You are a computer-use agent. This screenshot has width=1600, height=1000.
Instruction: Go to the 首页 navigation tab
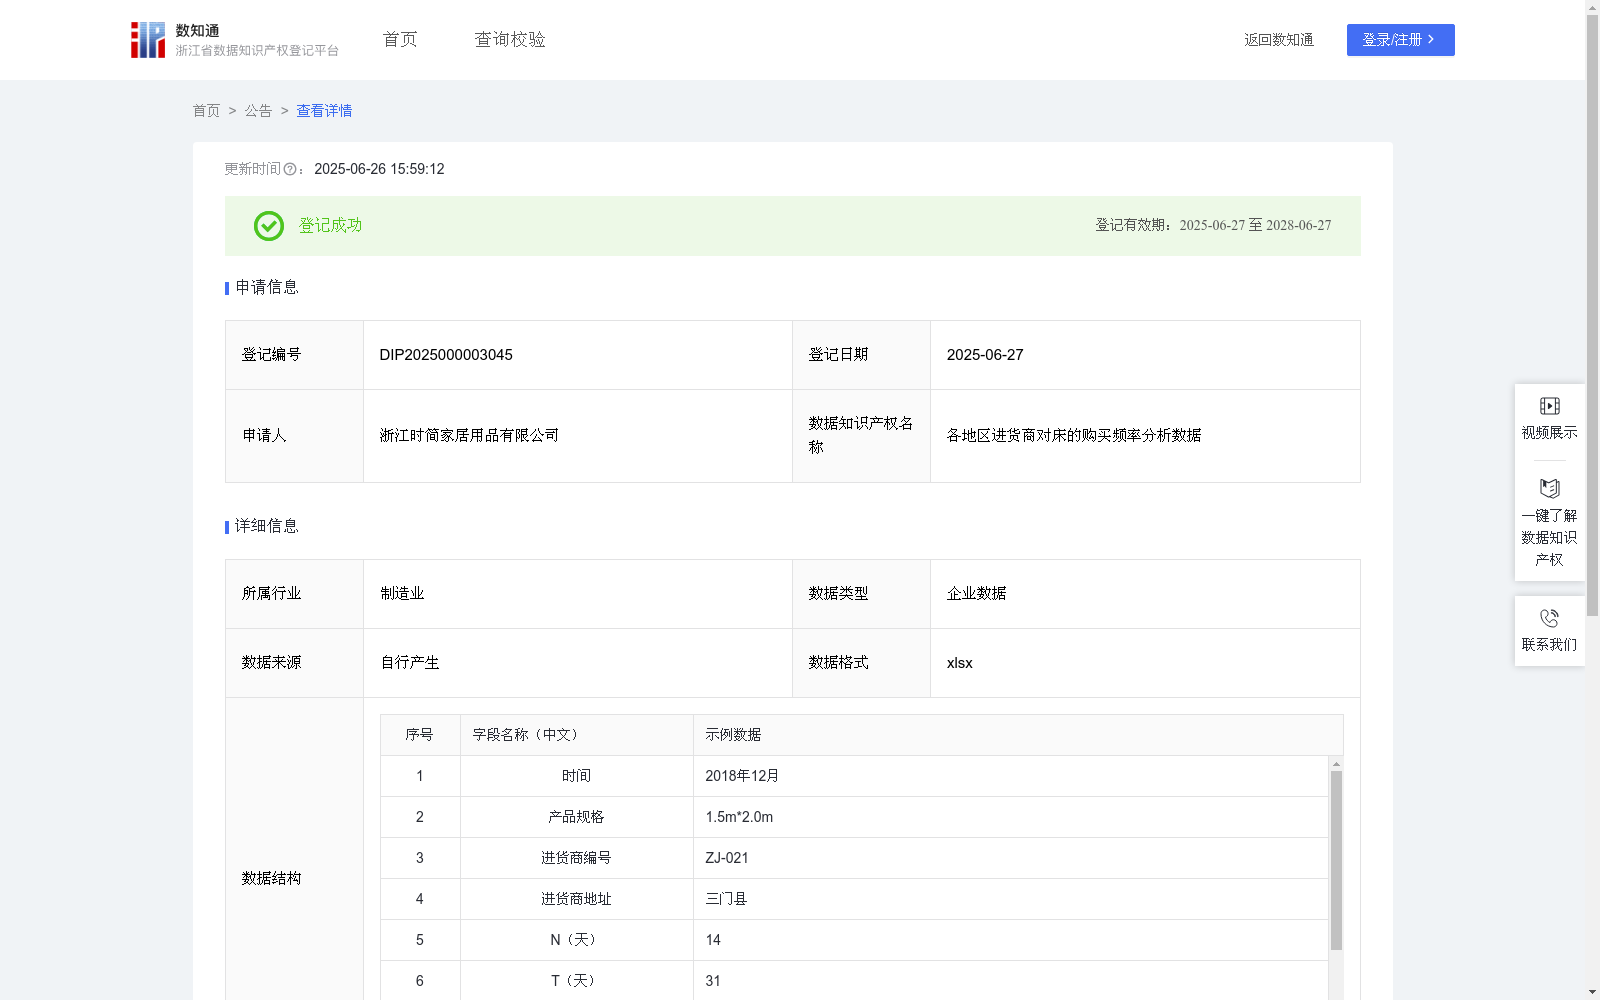click(x=400, y=40)
